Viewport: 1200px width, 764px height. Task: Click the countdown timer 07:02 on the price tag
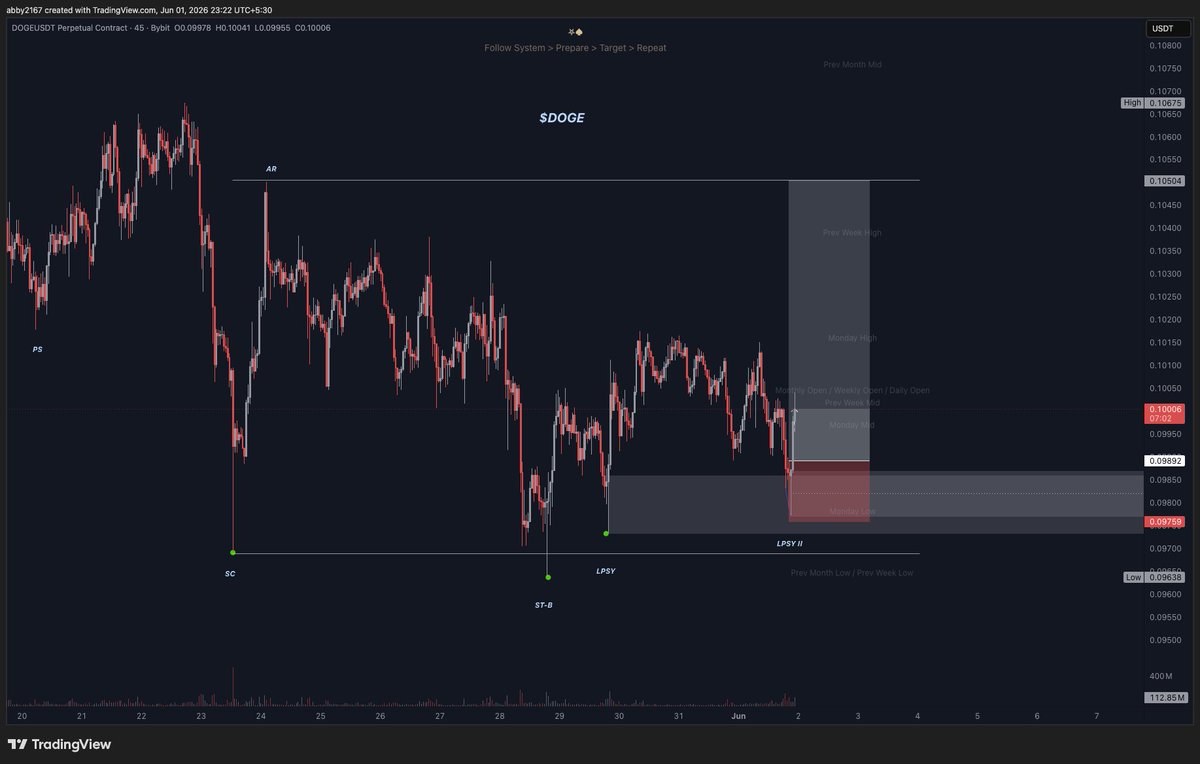(x=1162, y=419)
